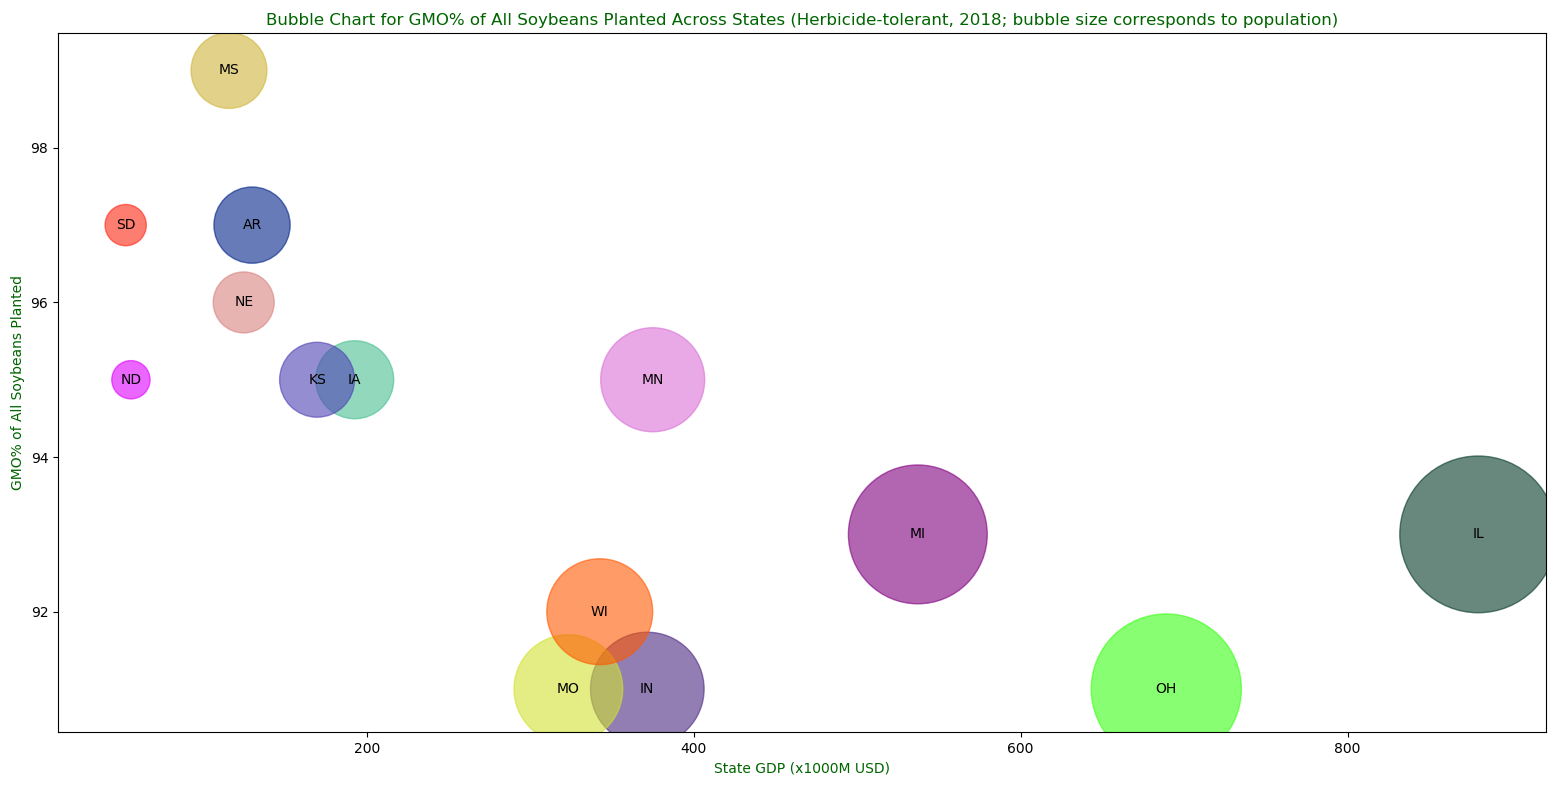The image size is (1560, 790).
Task: Click the chart title text
Action: click(801, 20)
